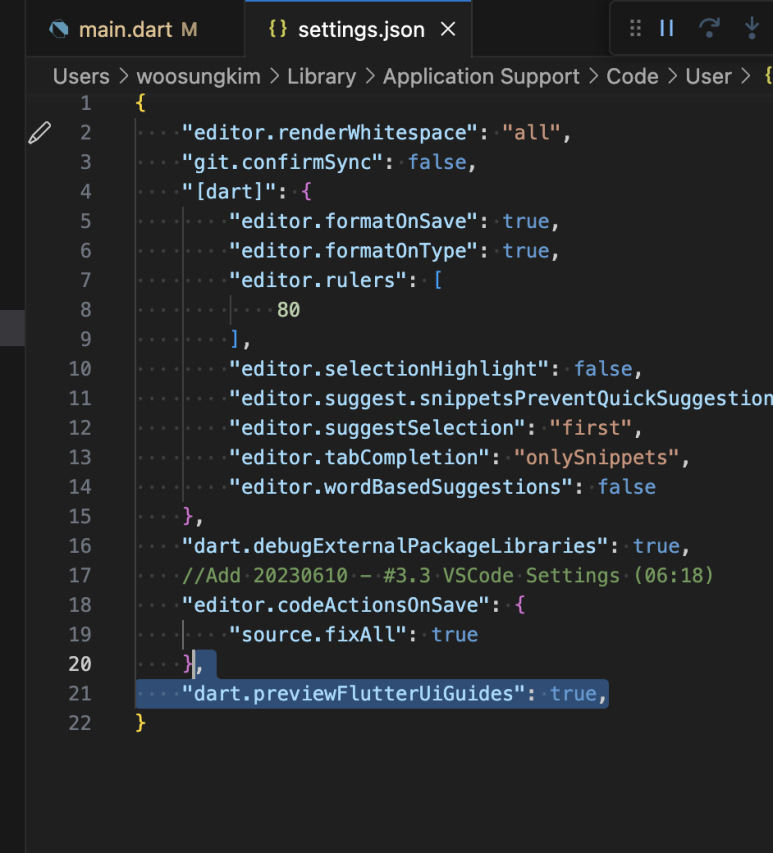Click the "source.fixAll" key
This screenshot has height=853, width=773.
318,635
